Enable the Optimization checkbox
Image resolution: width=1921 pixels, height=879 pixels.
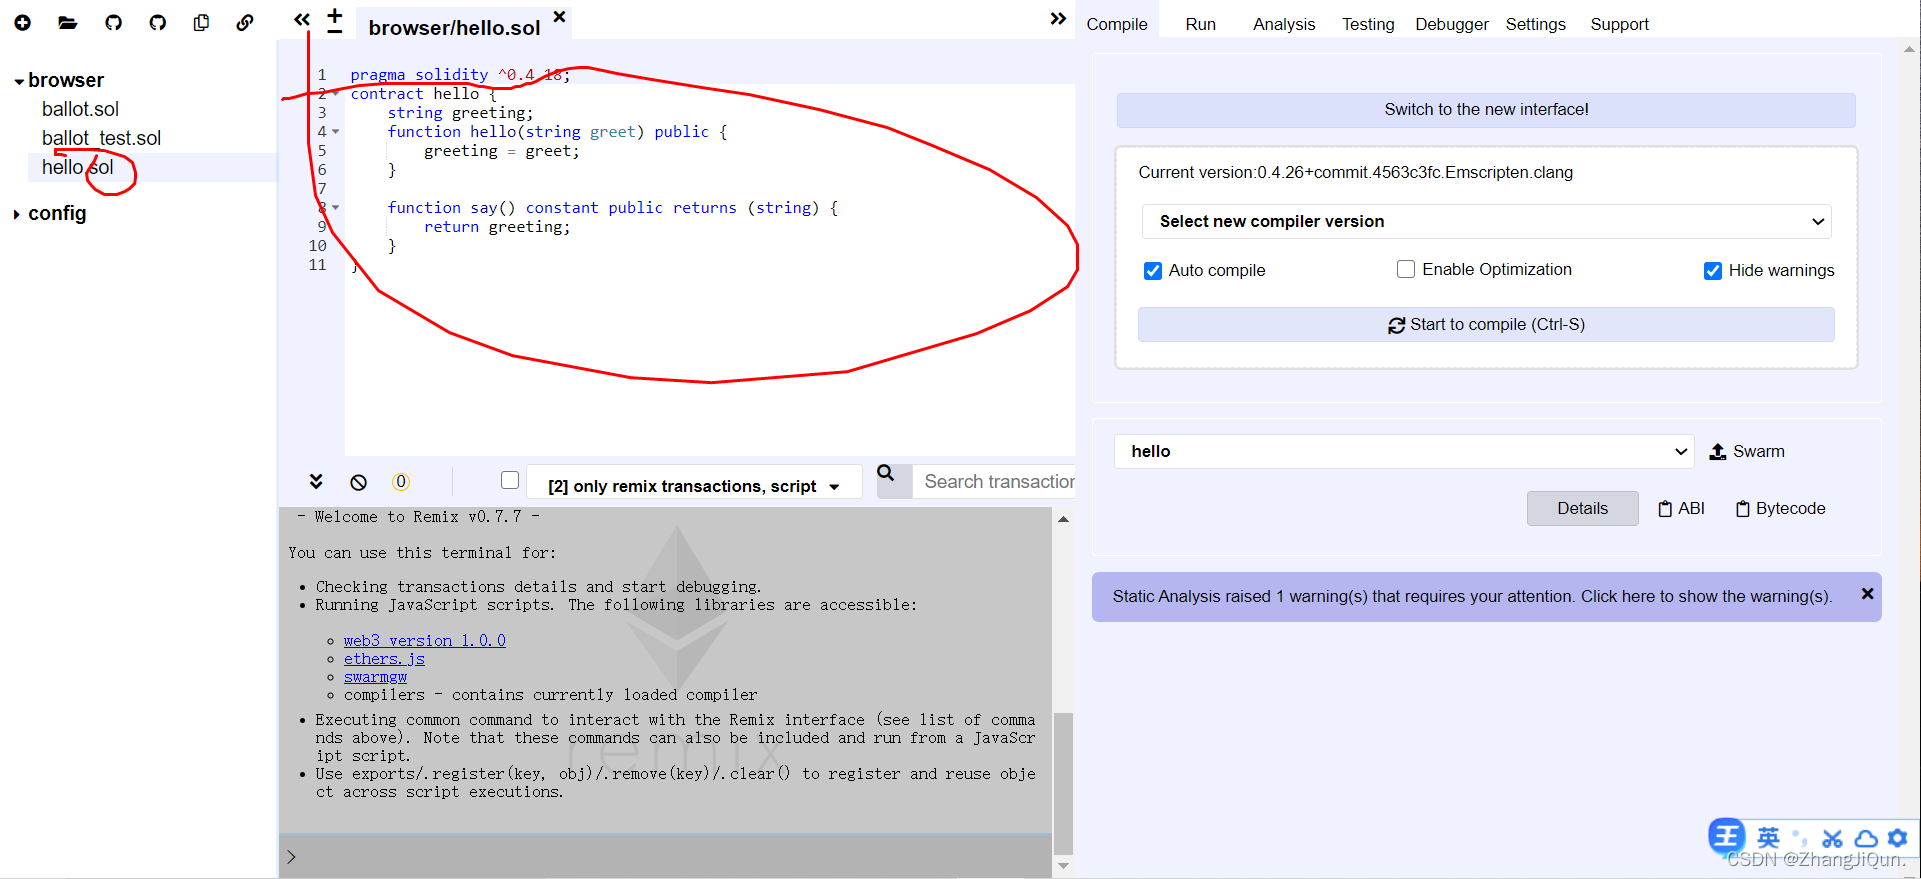point(1406,269)
